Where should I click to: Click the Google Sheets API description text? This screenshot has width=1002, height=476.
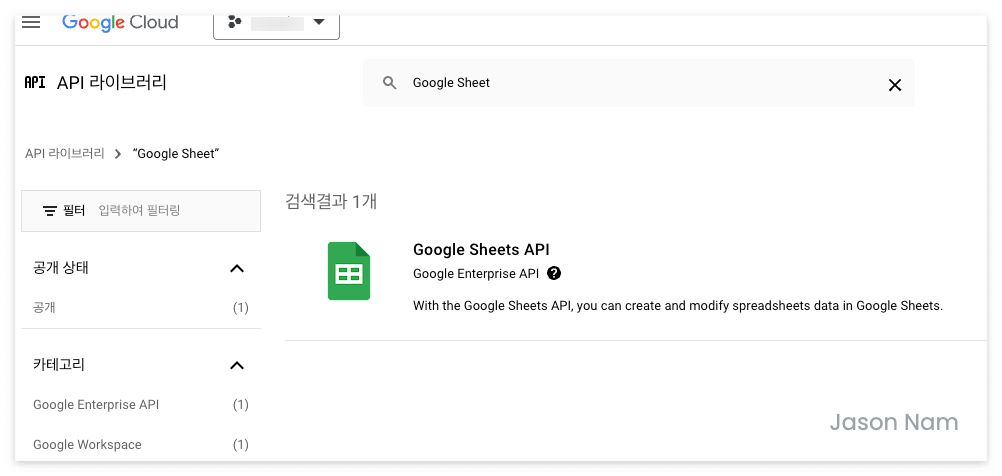[678, 306]
